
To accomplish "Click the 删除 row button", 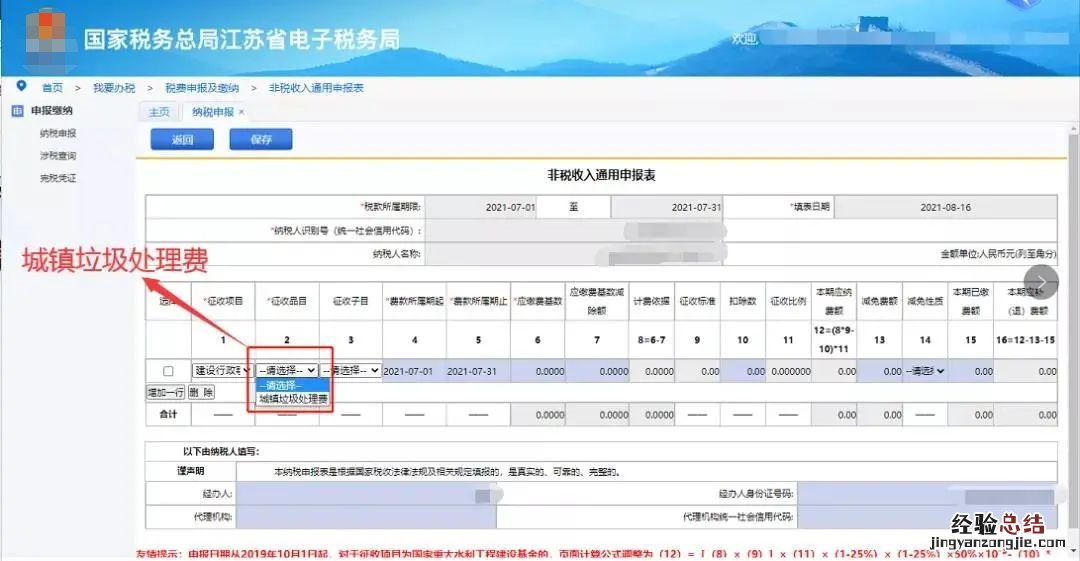I will [x=201, y=392].
